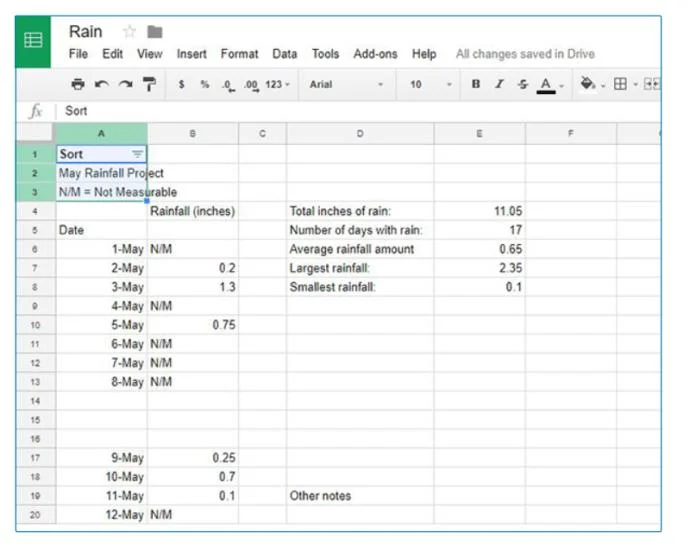Toggle strikethrough formatting
The image size is (690, 545).
(x=522, y=84)
